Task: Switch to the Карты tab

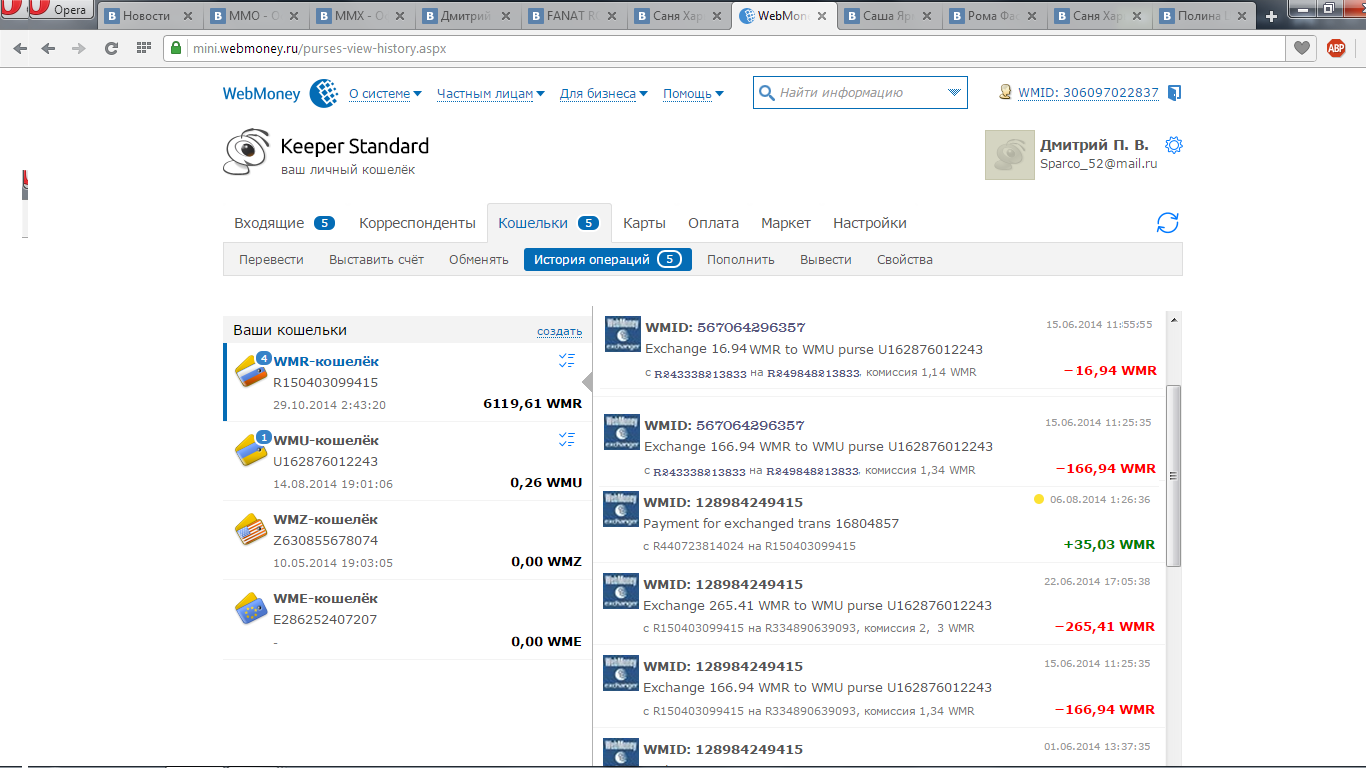Action: click(645, 223)
